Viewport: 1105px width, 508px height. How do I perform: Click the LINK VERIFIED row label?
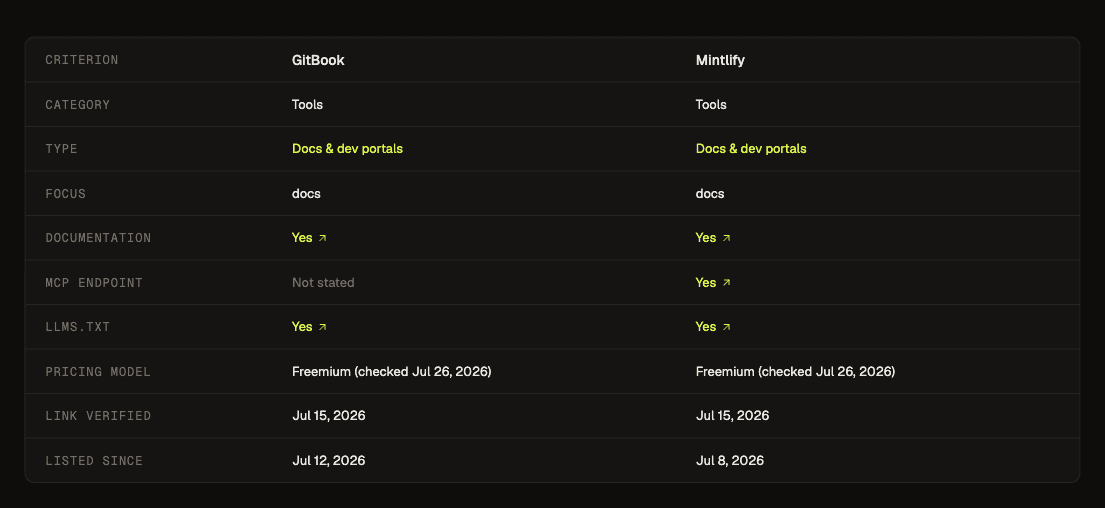(x=98, y=416)
